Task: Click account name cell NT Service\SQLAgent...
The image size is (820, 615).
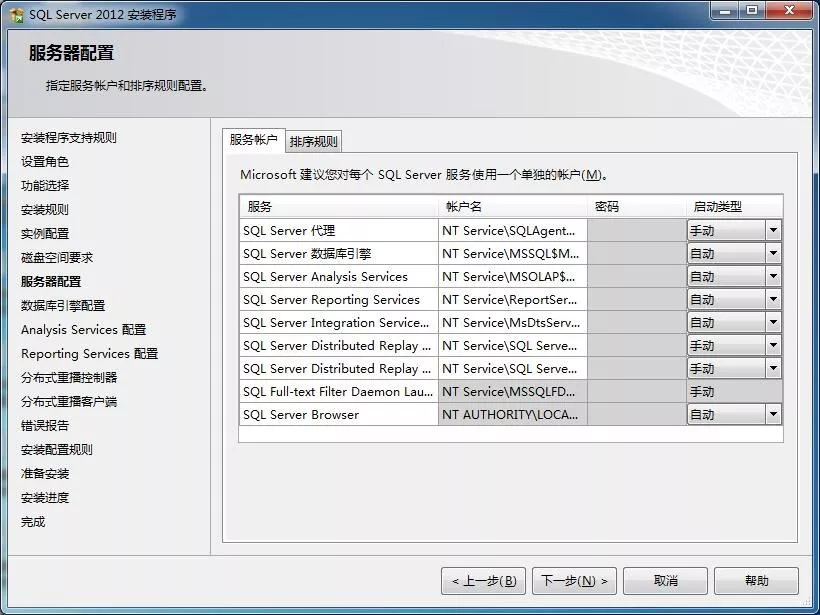Action: pos(512,231)
